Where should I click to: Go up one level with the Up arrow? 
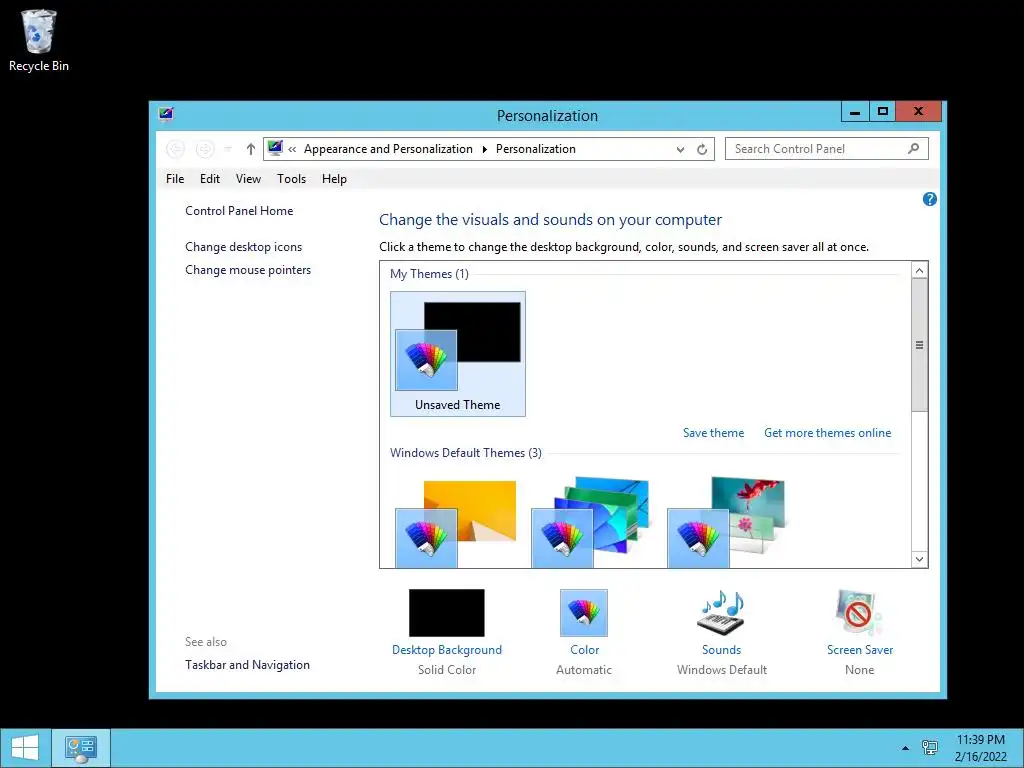click(251, 150)
